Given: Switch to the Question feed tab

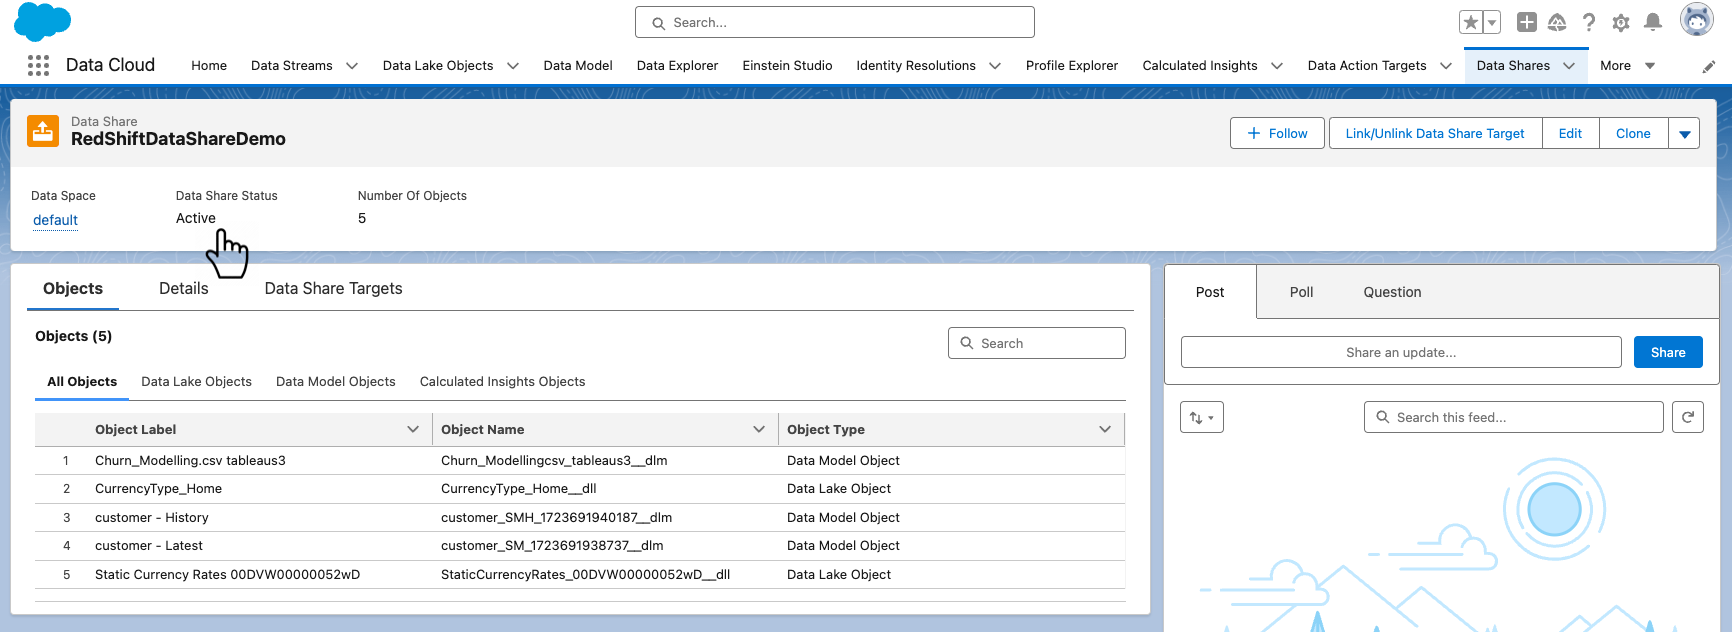Looking at the screenshot, I should (x=1392, y=292).
